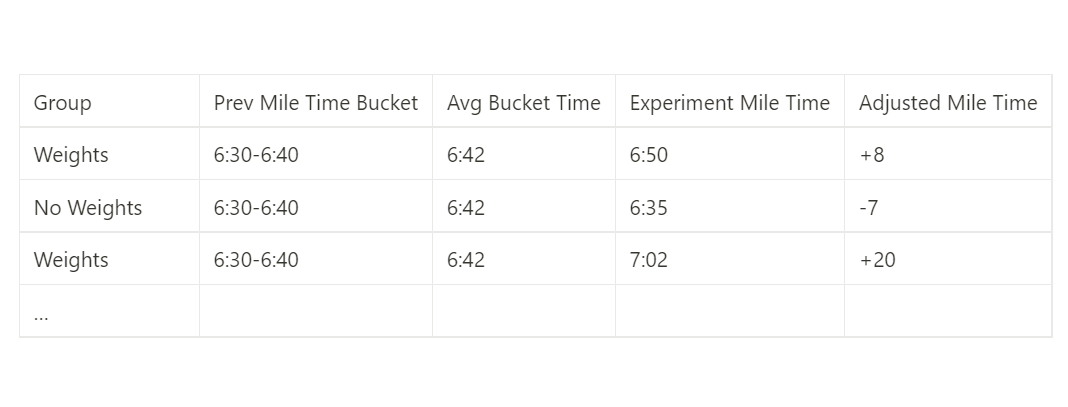The height and width of the screenshot is (407, 1068).
Task: Click the Group column header
Action: pos(63,103)
